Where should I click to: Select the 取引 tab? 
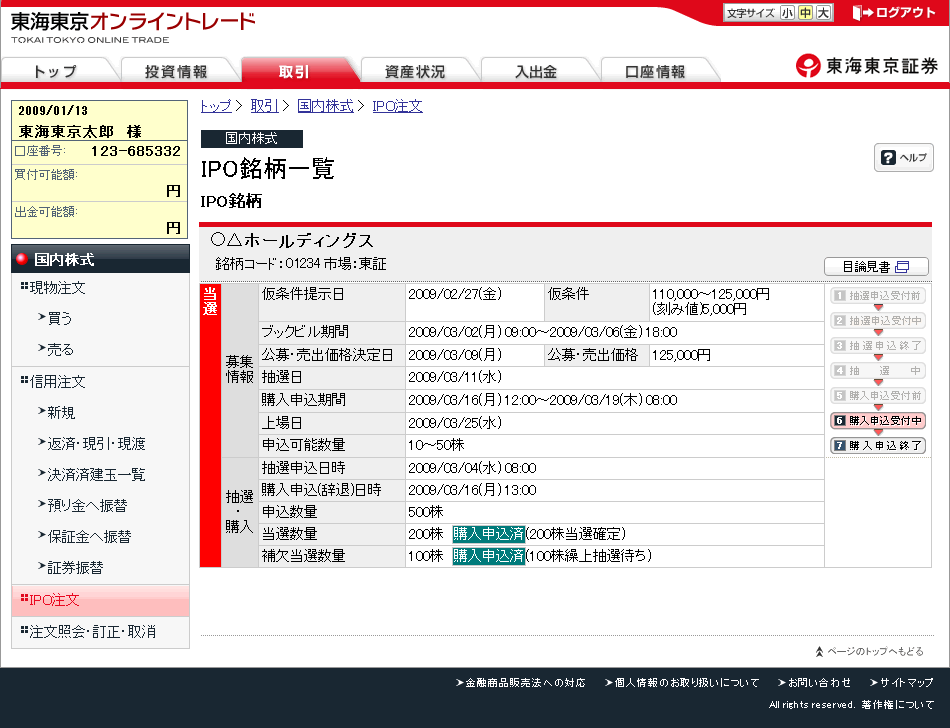(294, 71)
